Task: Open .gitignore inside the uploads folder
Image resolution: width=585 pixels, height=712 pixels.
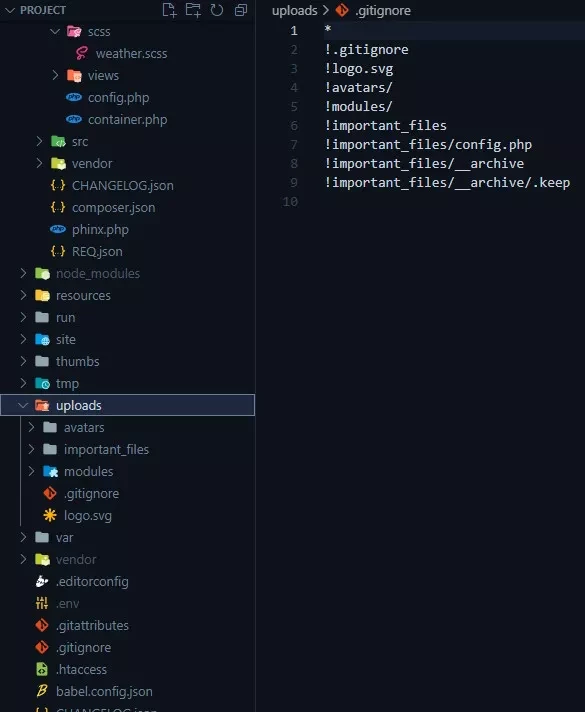Action: point(91,493)
